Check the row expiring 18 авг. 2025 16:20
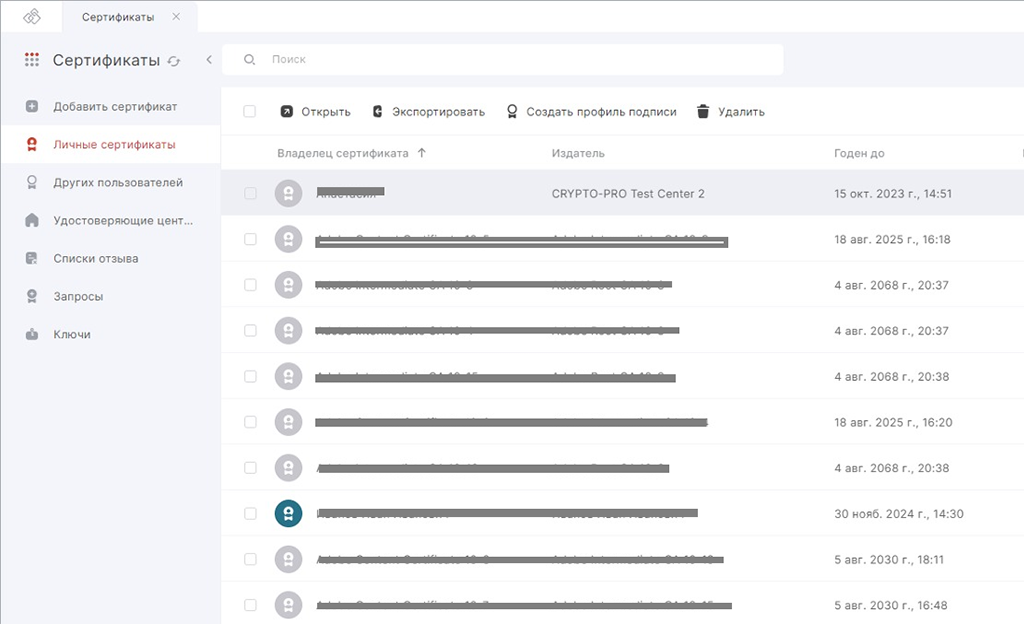Screen dimensions: 1024x624 (x=250, y=422)
